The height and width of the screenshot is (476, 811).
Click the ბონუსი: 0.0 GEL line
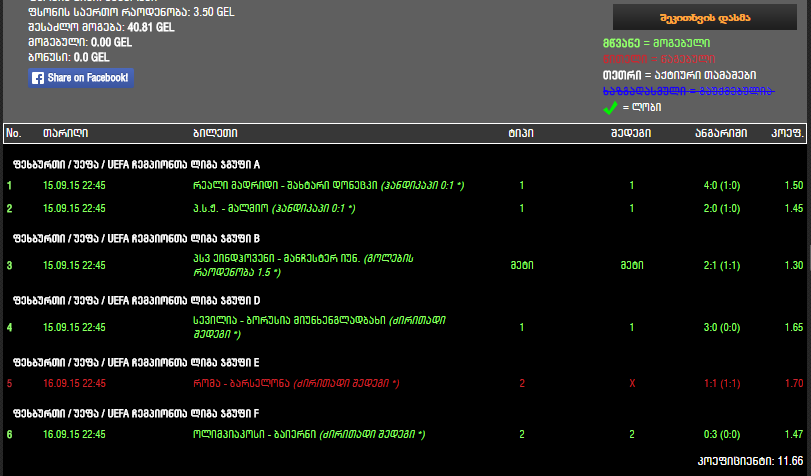pyautogui.click(x=69, y=57)
